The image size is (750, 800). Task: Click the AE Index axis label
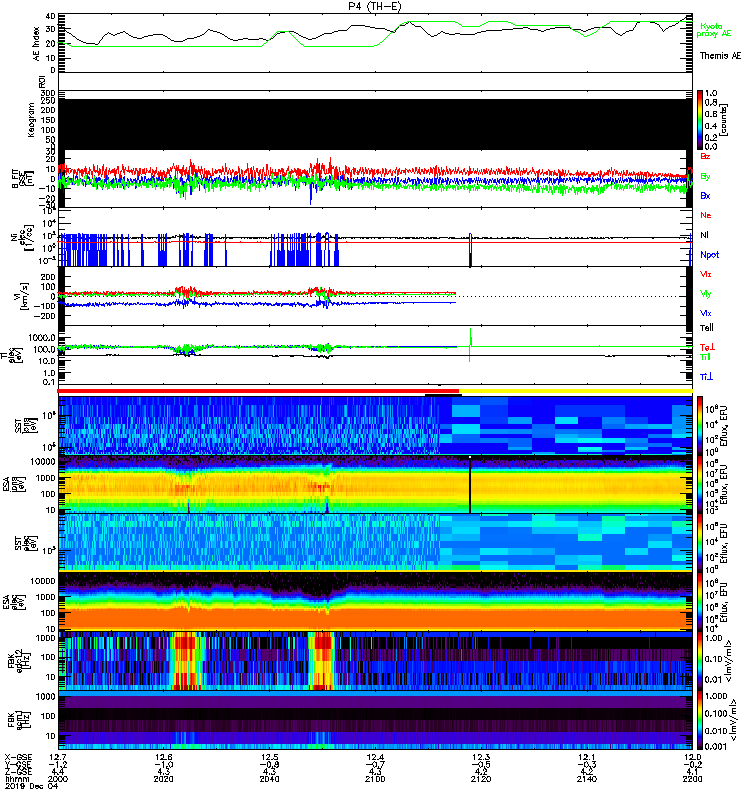[x=36, y=43]
